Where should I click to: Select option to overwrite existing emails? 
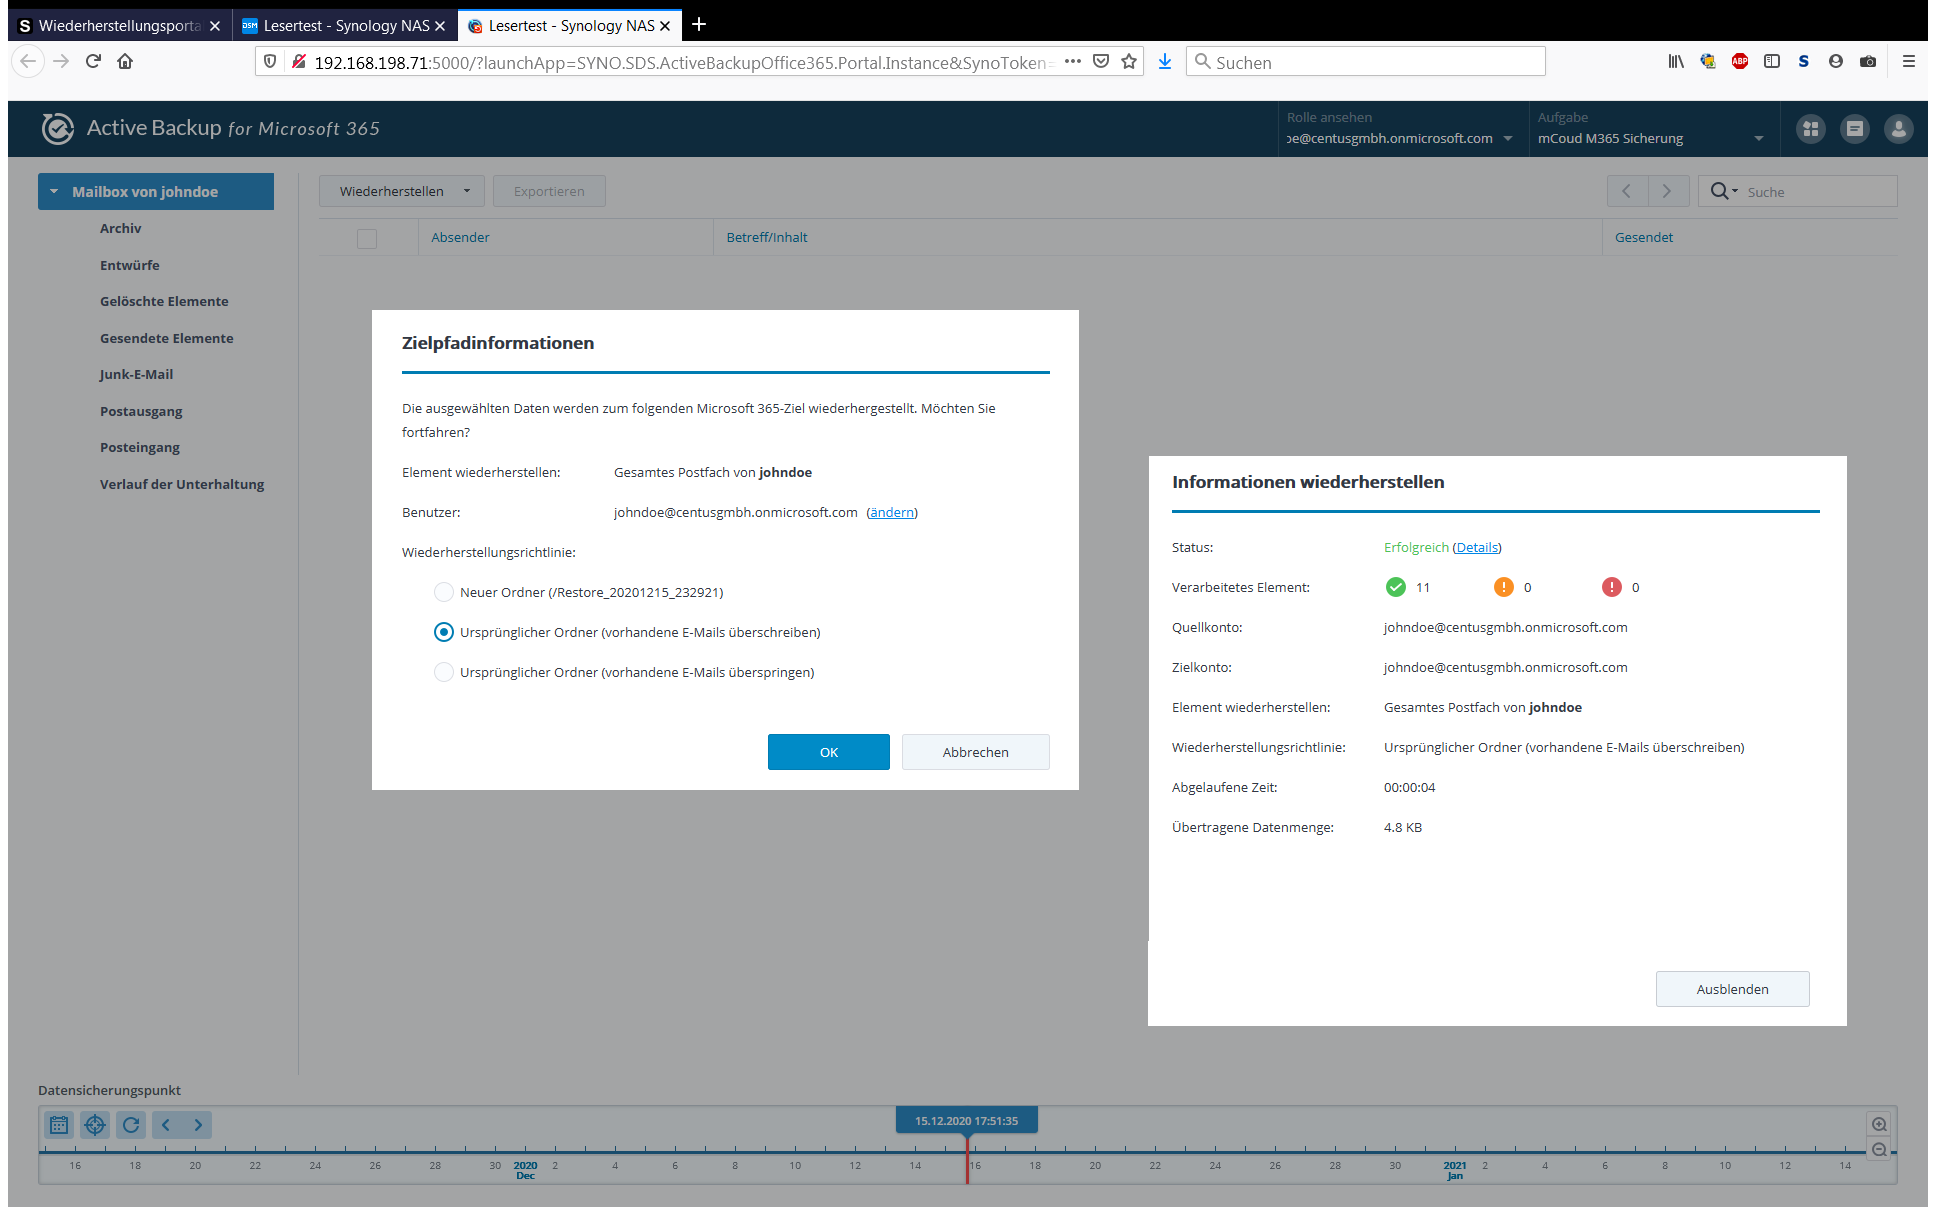[x=444, y=632]
